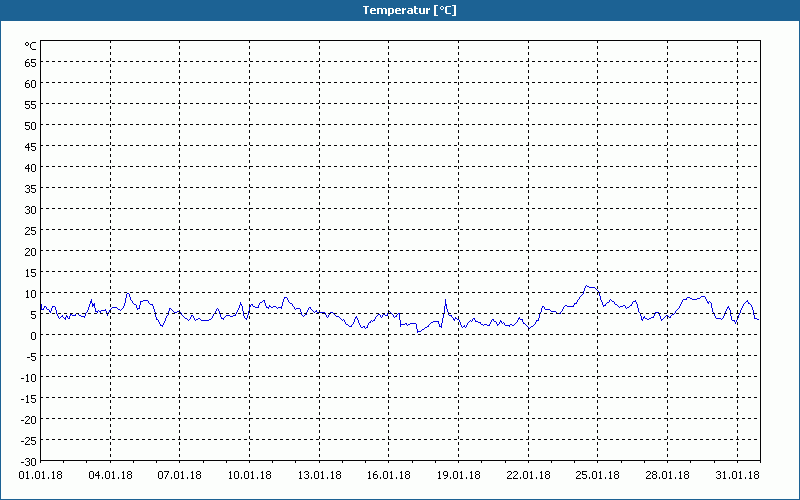Screen dimensions: 800x500
Task: Select the -30 value on the temperature axis
Action: click(29, 462)
